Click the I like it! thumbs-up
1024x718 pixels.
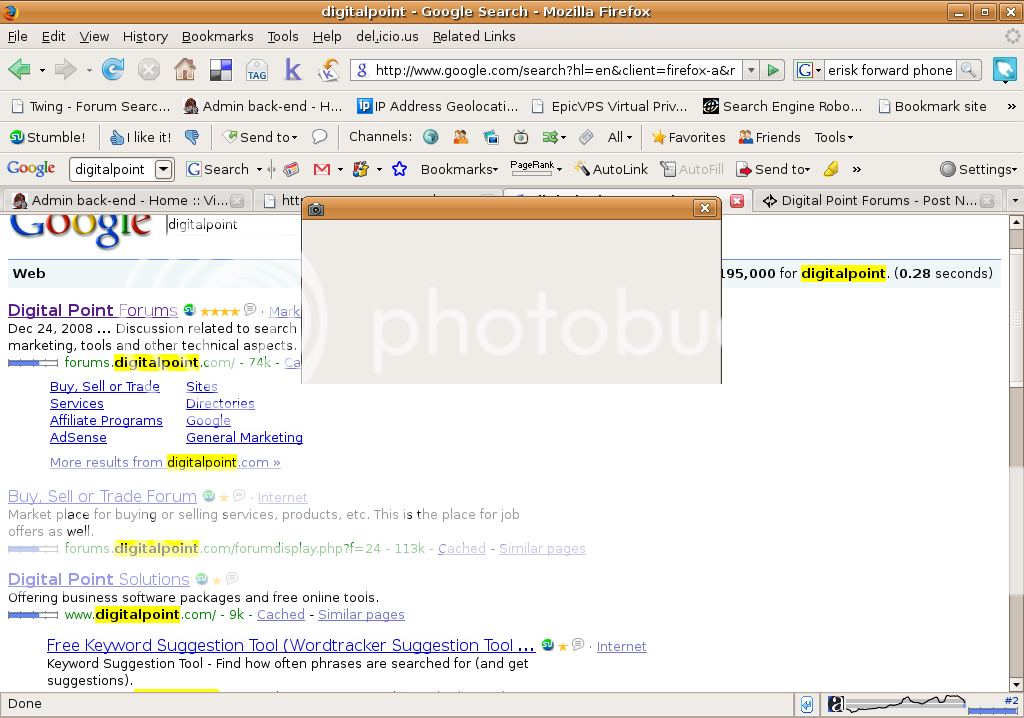[140, 137]
